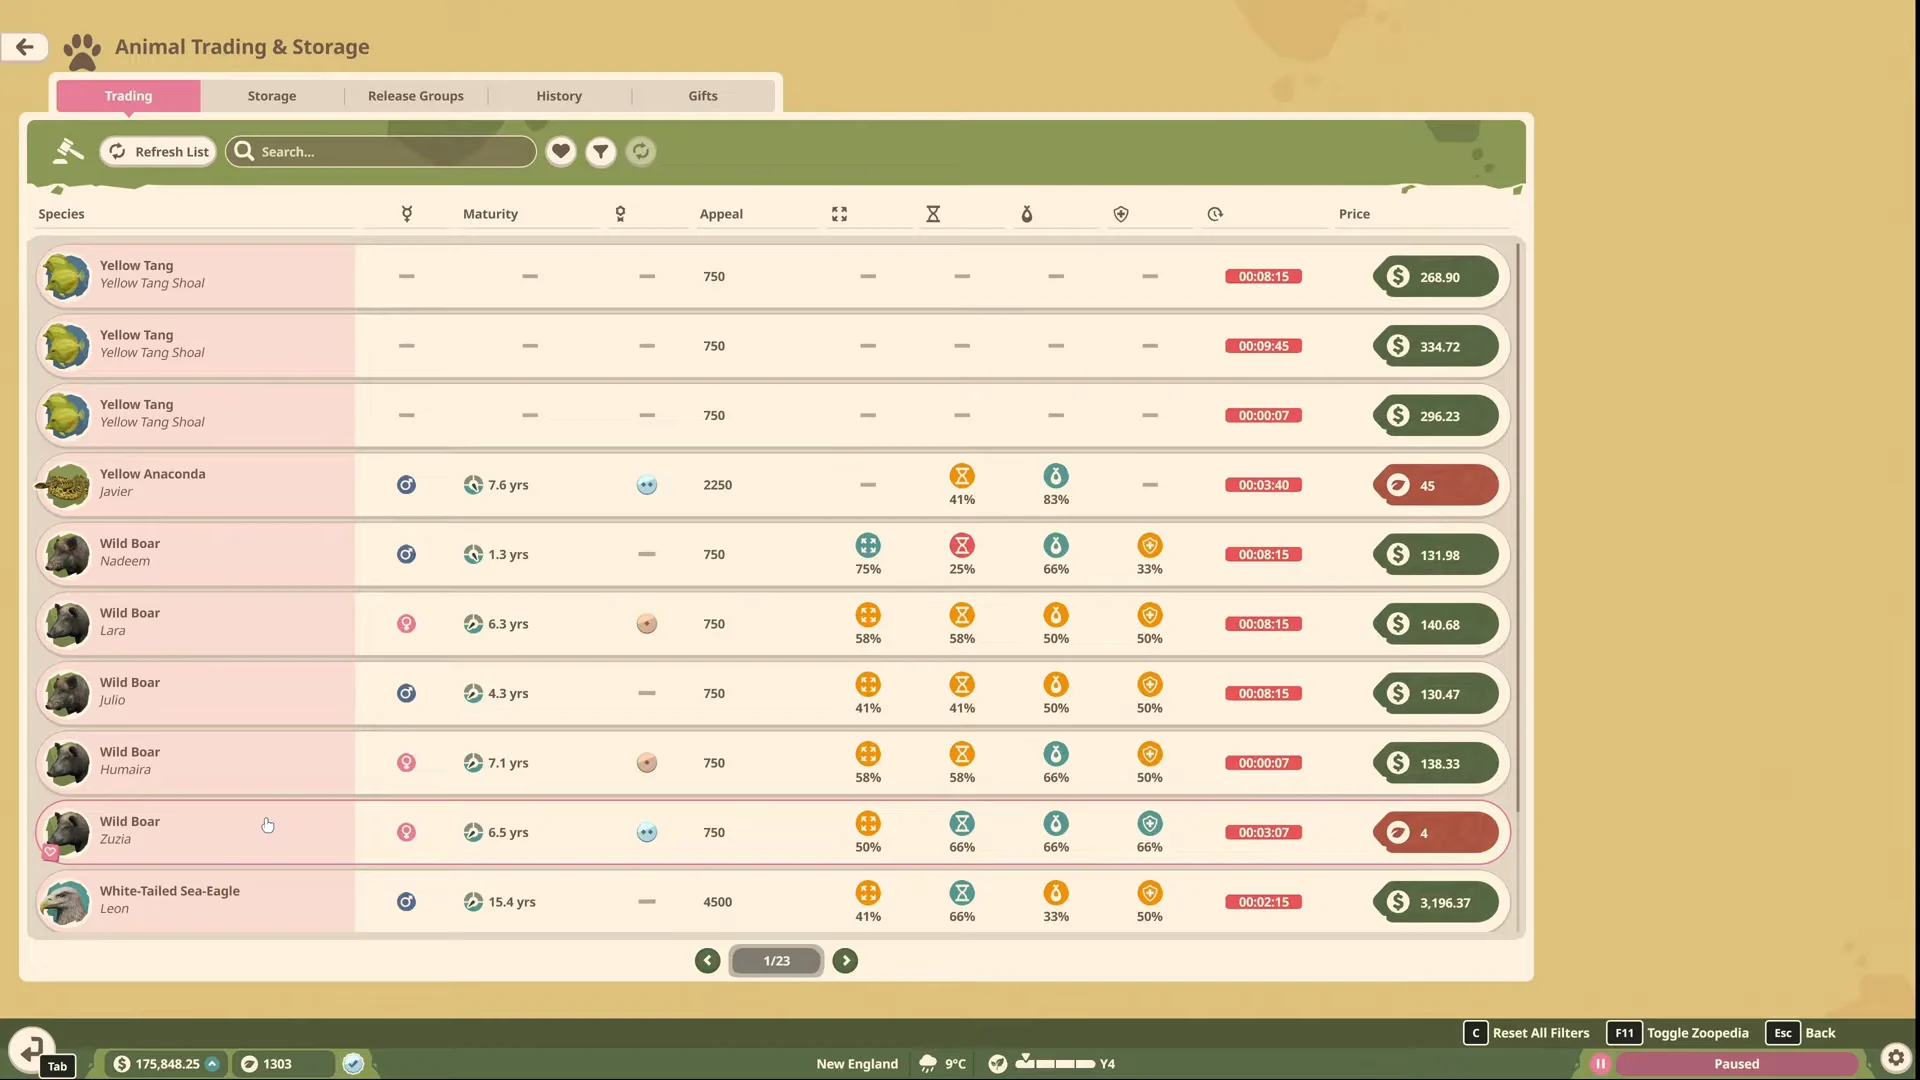Screen dimensions: 1920x1080
Task: Click the Wild Boar Nadeem thumbnail
Action: [67, 555]
